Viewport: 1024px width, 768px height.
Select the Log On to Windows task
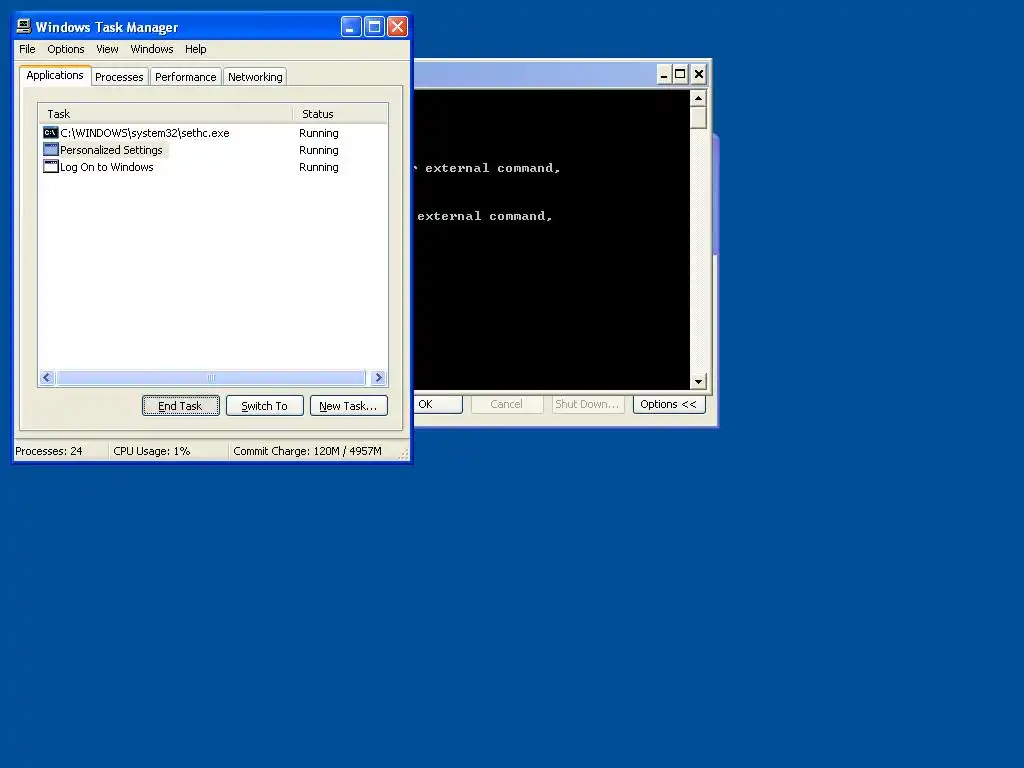[x=212, y=167]
